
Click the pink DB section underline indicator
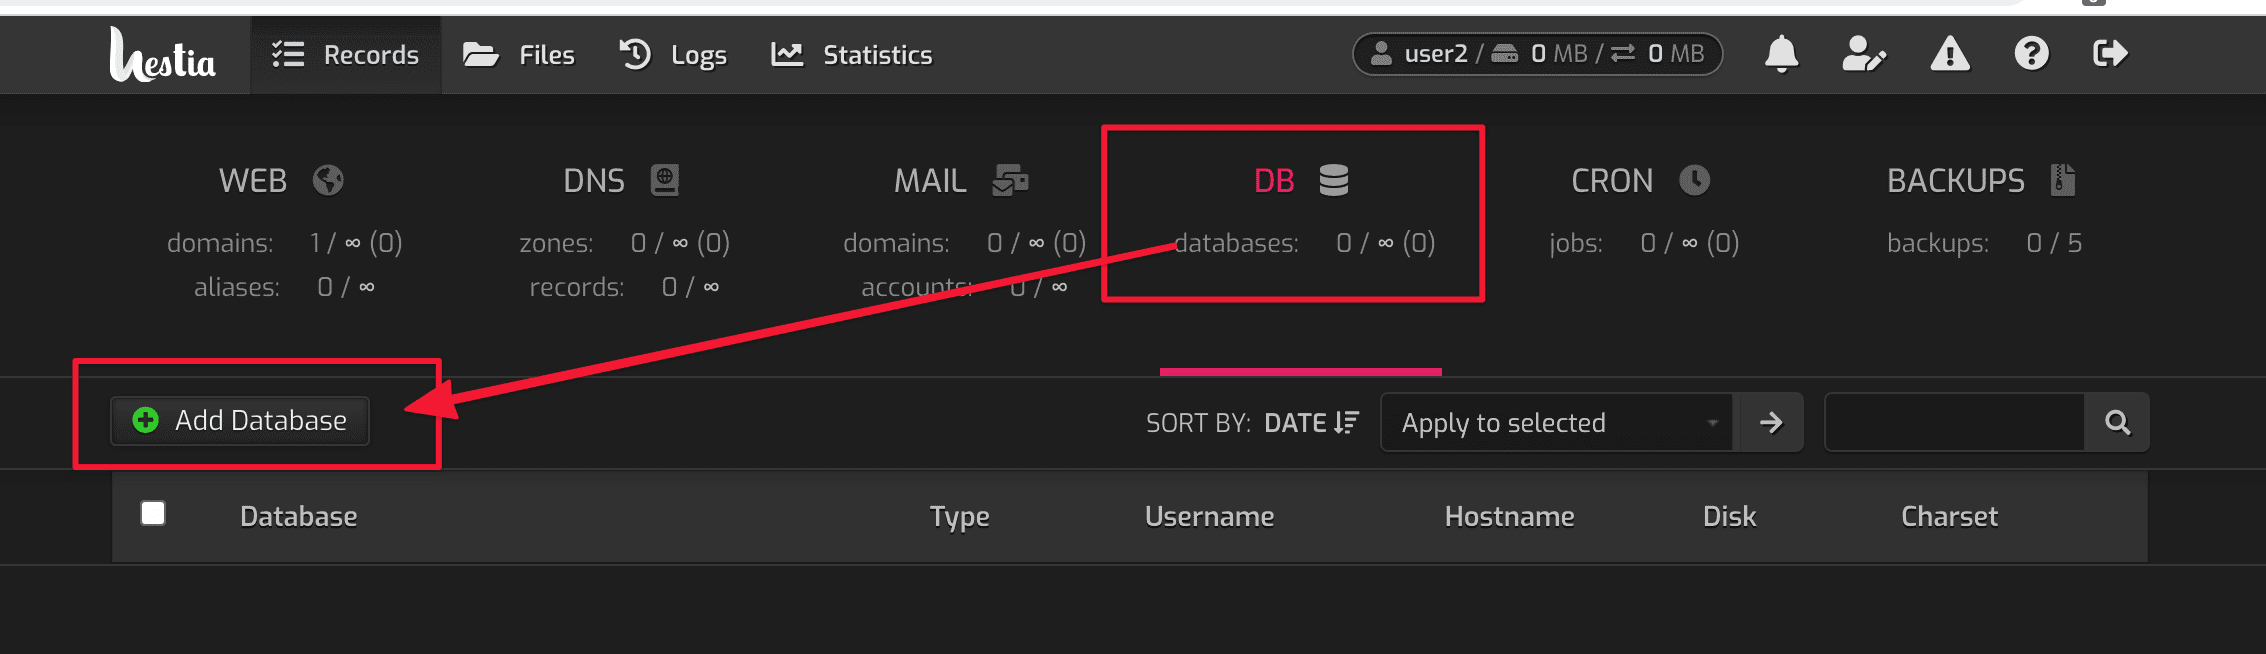click(x=1300, y=371)
